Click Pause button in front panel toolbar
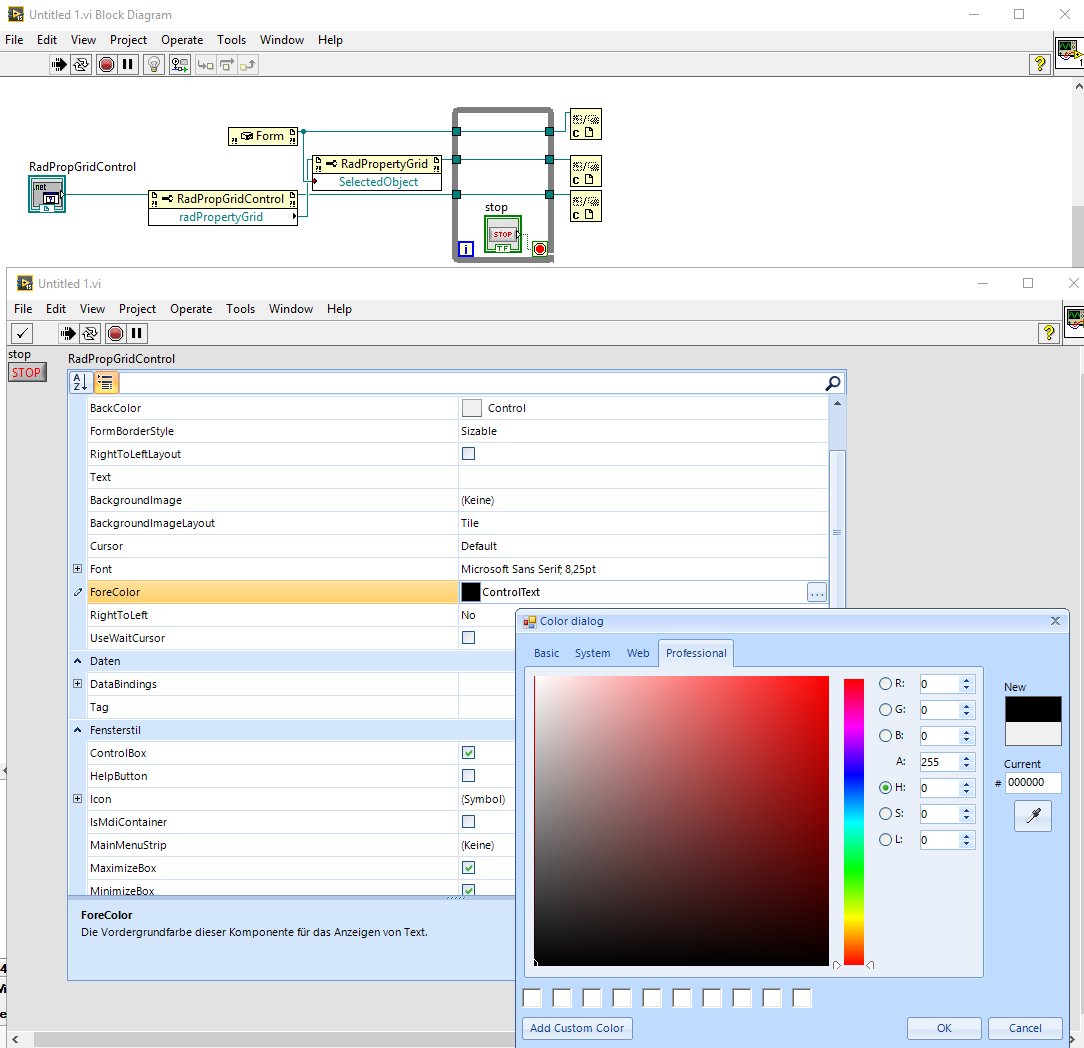This screenshot has width=1084, height=1048. [x=137, y=333]
